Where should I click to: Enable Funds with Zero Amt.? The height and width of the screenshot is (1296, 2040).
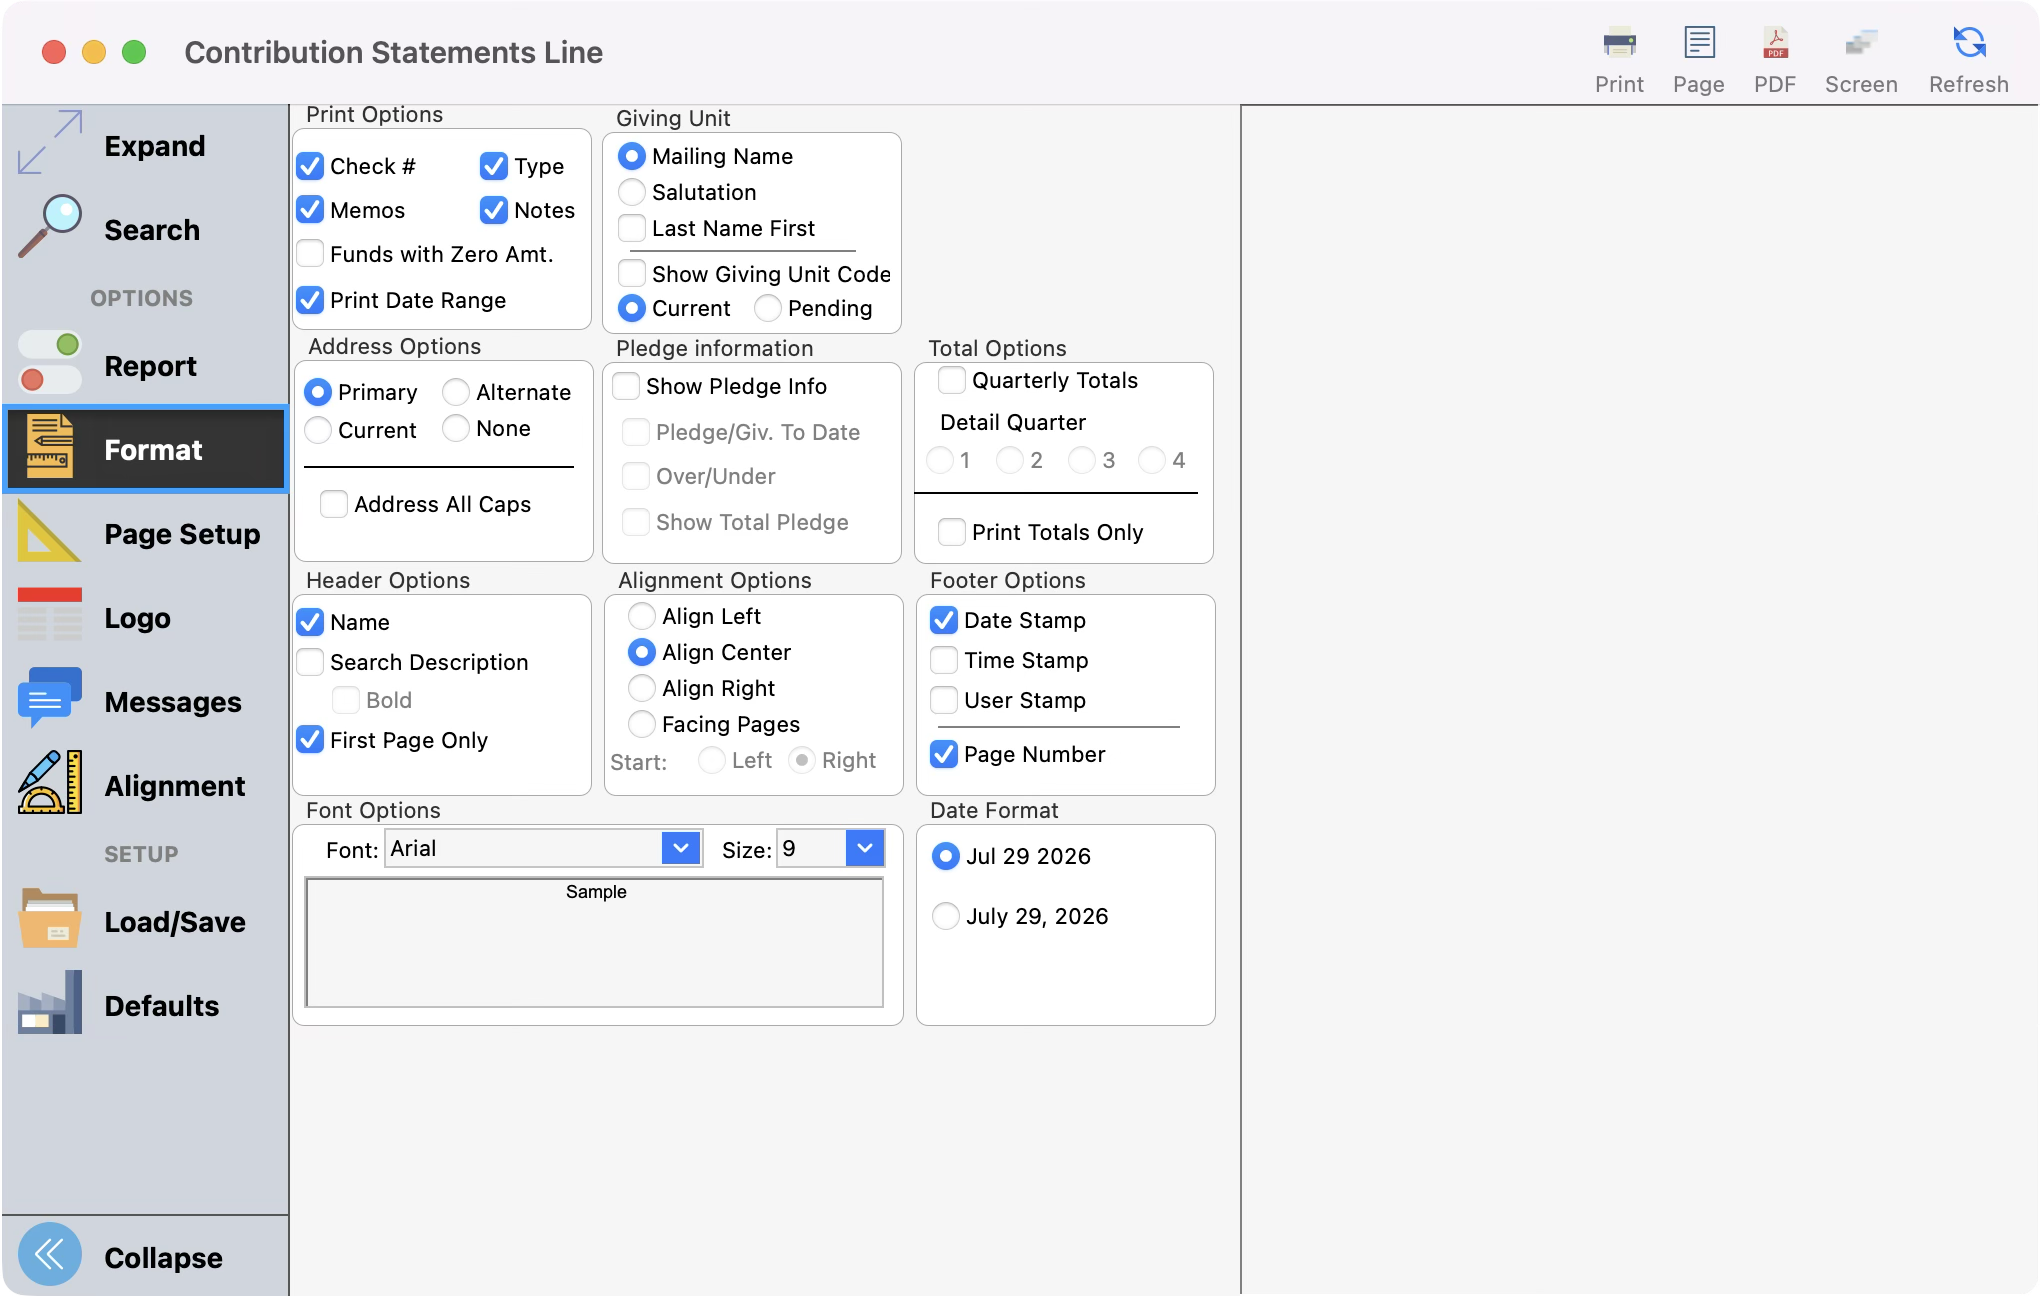(x=311, y=254)
